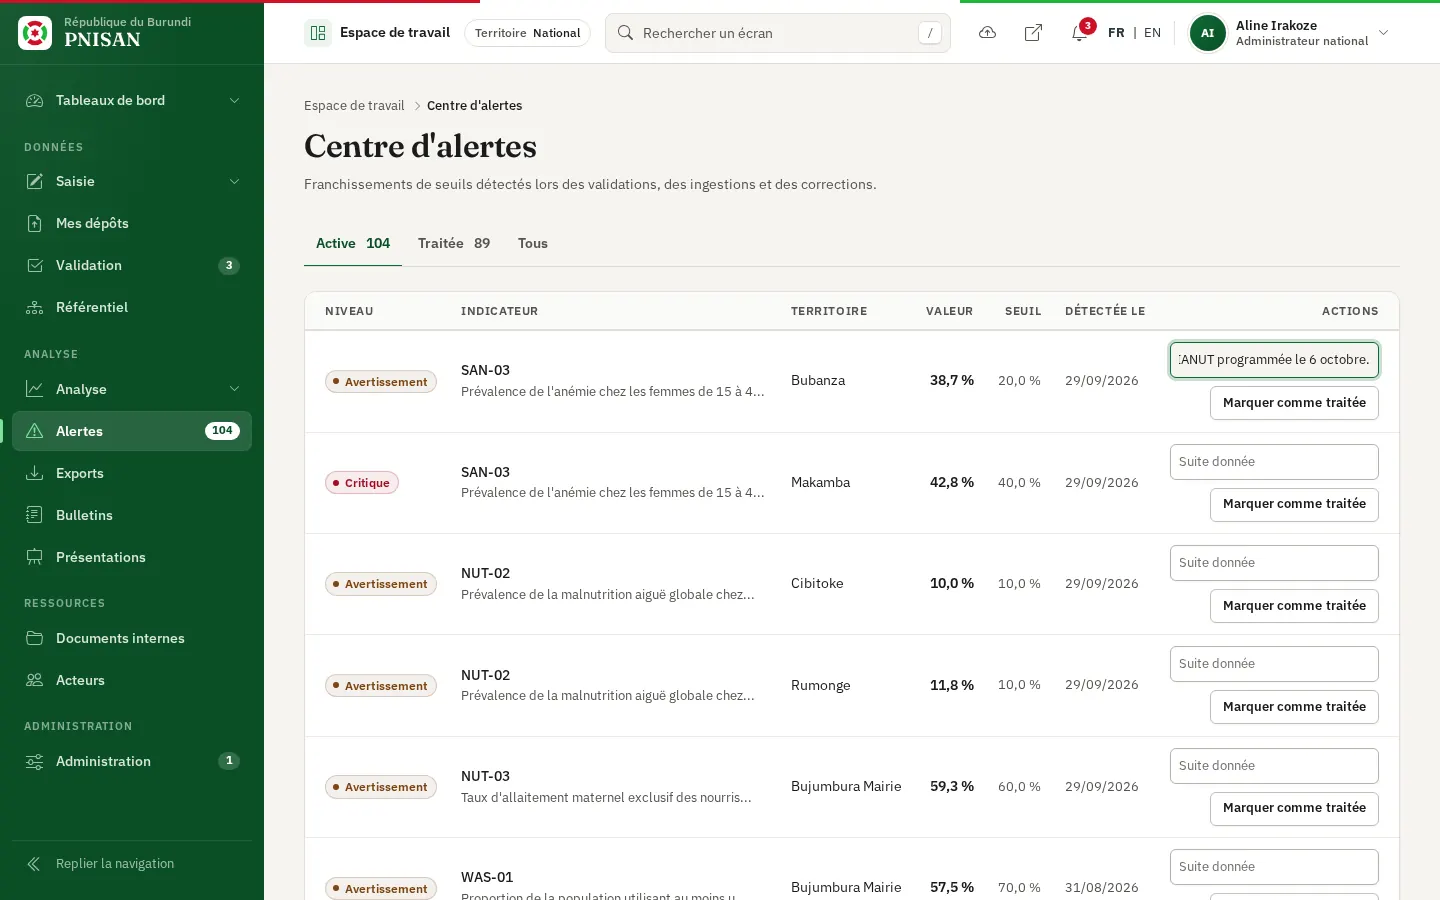Expand the Saisie submenu chevron
The height and width of the screenshot is (900, 1440).
pos(234,181)
